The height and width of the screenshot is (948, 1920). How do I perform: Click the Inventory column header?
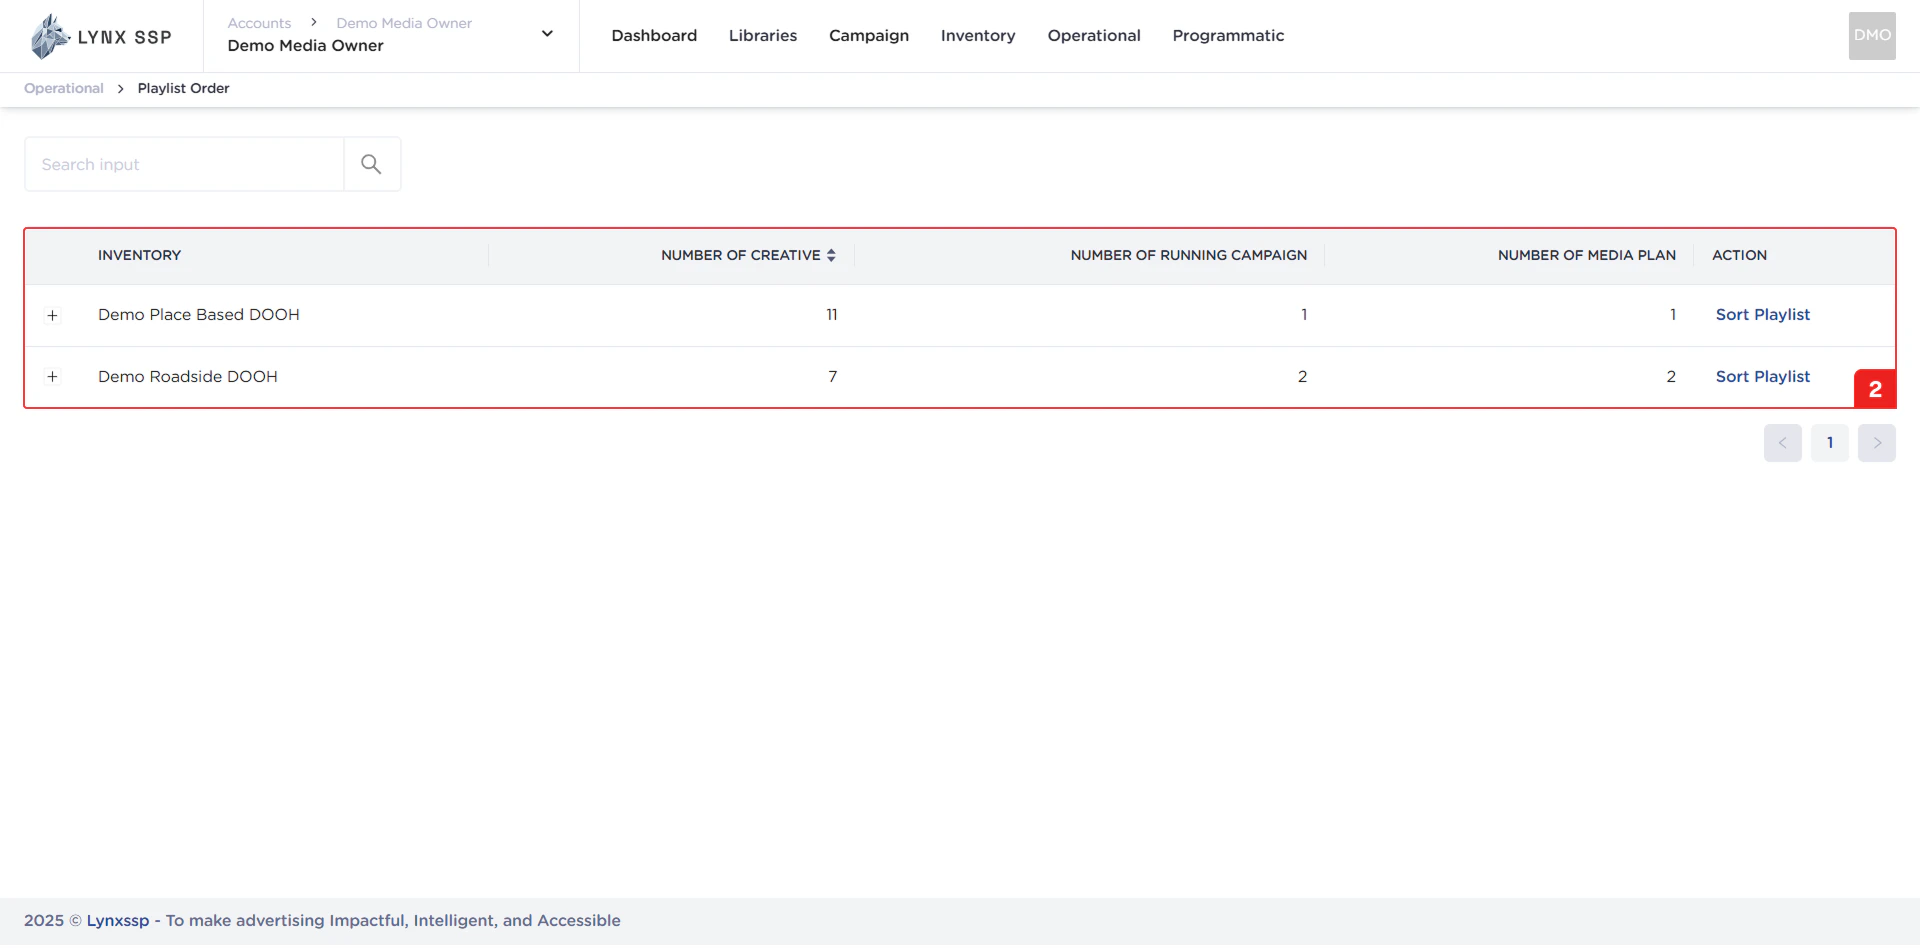tap(140, 255)
